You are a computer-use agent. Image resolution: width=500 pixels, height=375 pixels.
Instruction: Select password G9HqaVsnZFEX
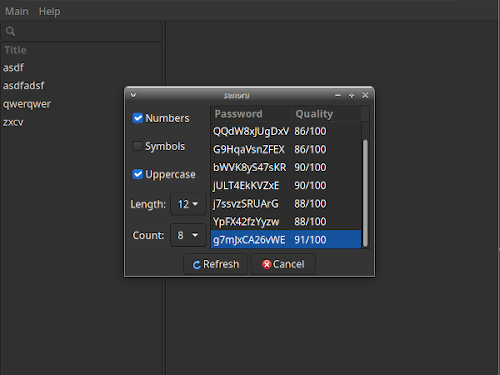[x=286, y=149]
